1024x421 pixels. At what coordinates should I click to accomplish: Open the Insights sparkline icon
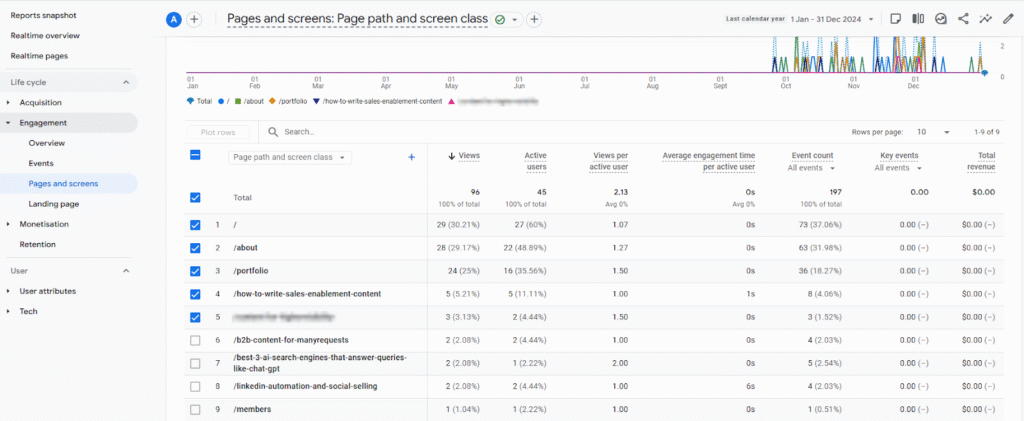click(986, 19)
